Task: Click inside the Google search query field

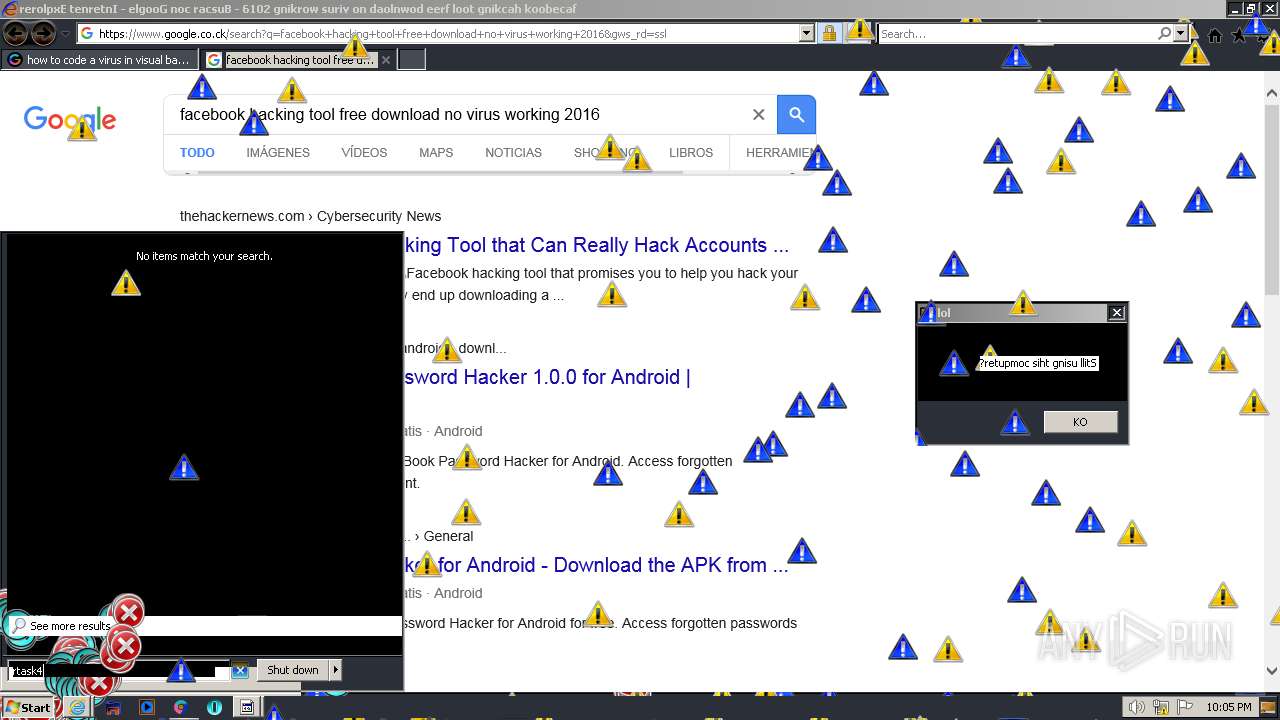Action: click(460, 114)
